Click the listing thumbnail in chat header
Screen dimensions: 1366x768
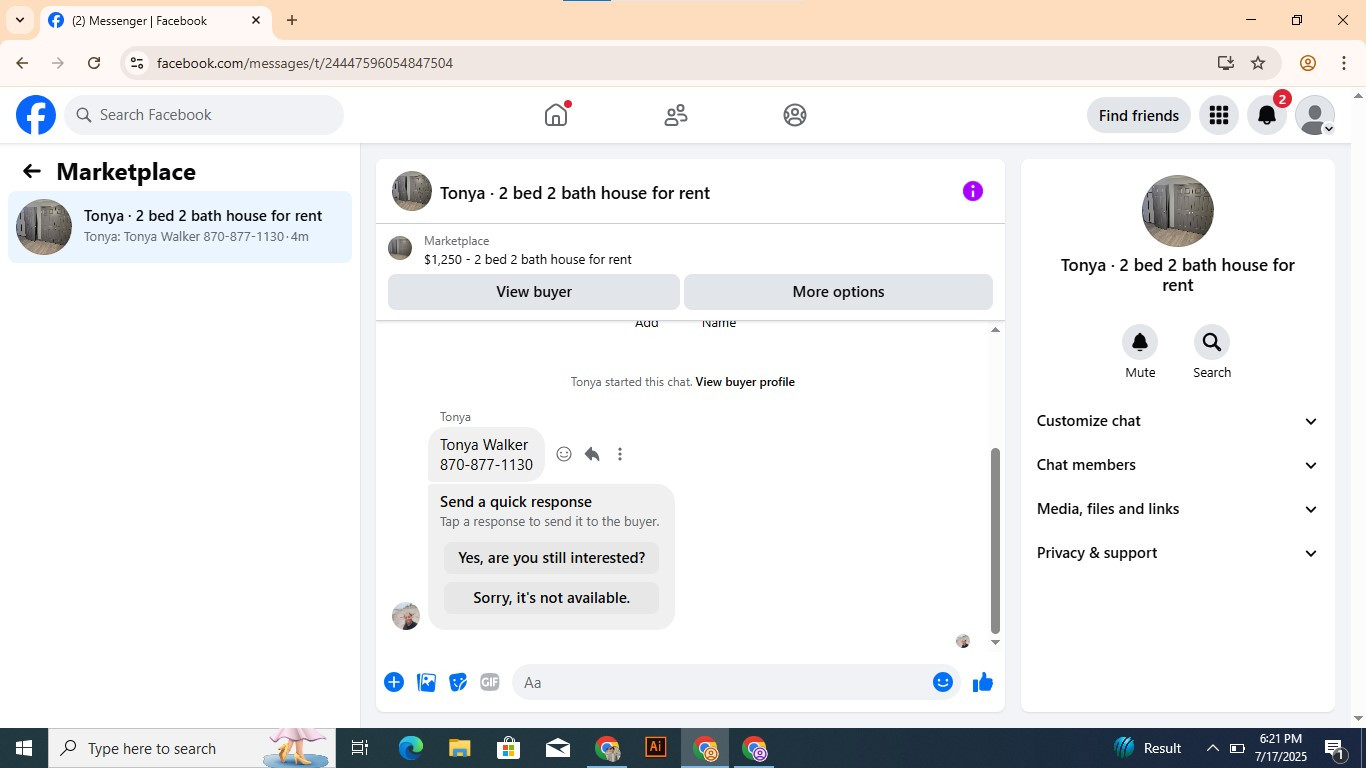point(412,191)
